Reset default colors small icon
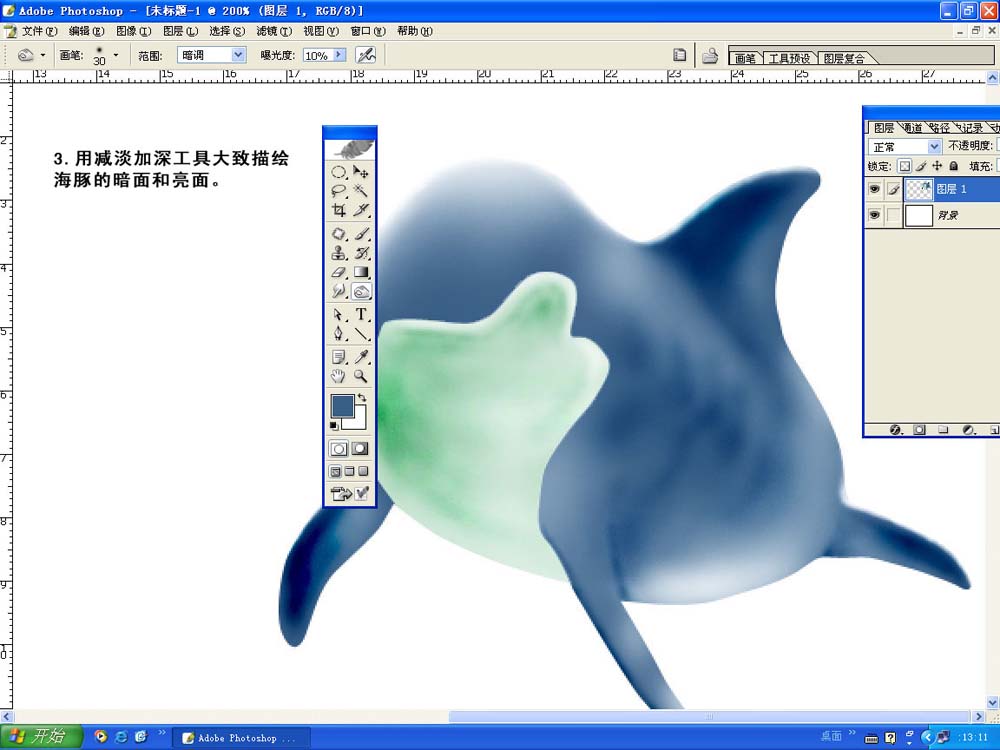This screenshot has width=1000, height=750. point(334,425)
